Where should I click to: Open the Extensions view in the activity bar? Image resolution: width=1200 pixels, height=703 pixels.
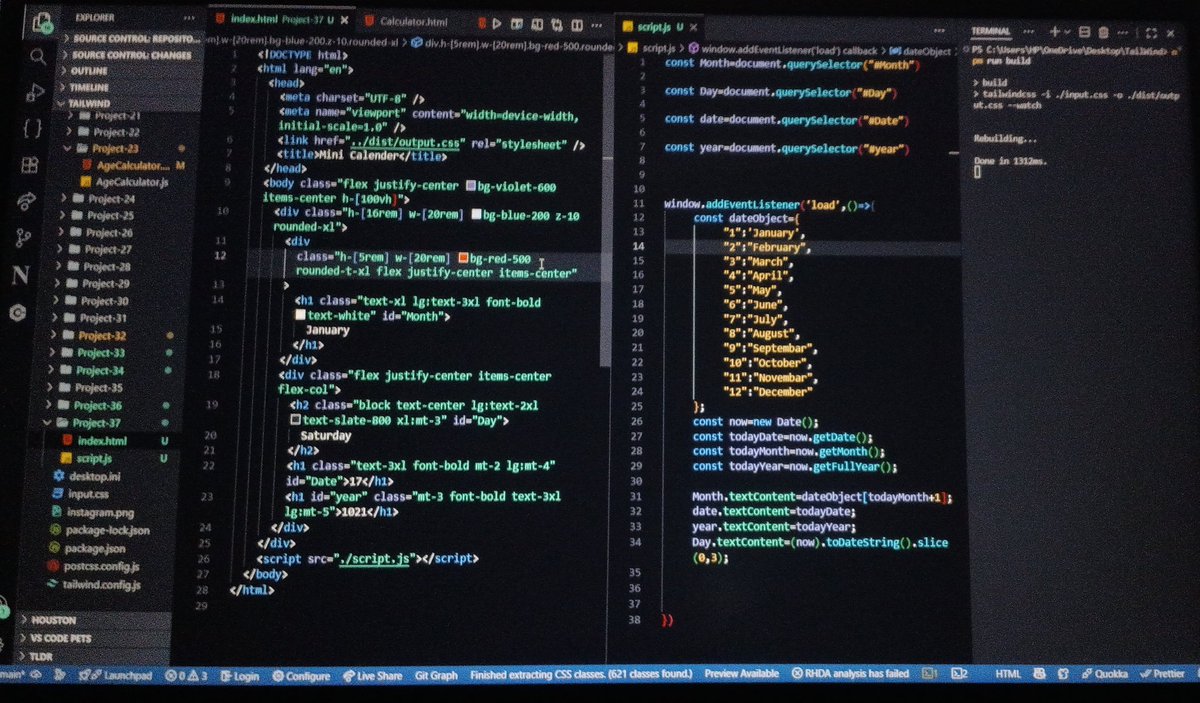(x=30, y=164)
